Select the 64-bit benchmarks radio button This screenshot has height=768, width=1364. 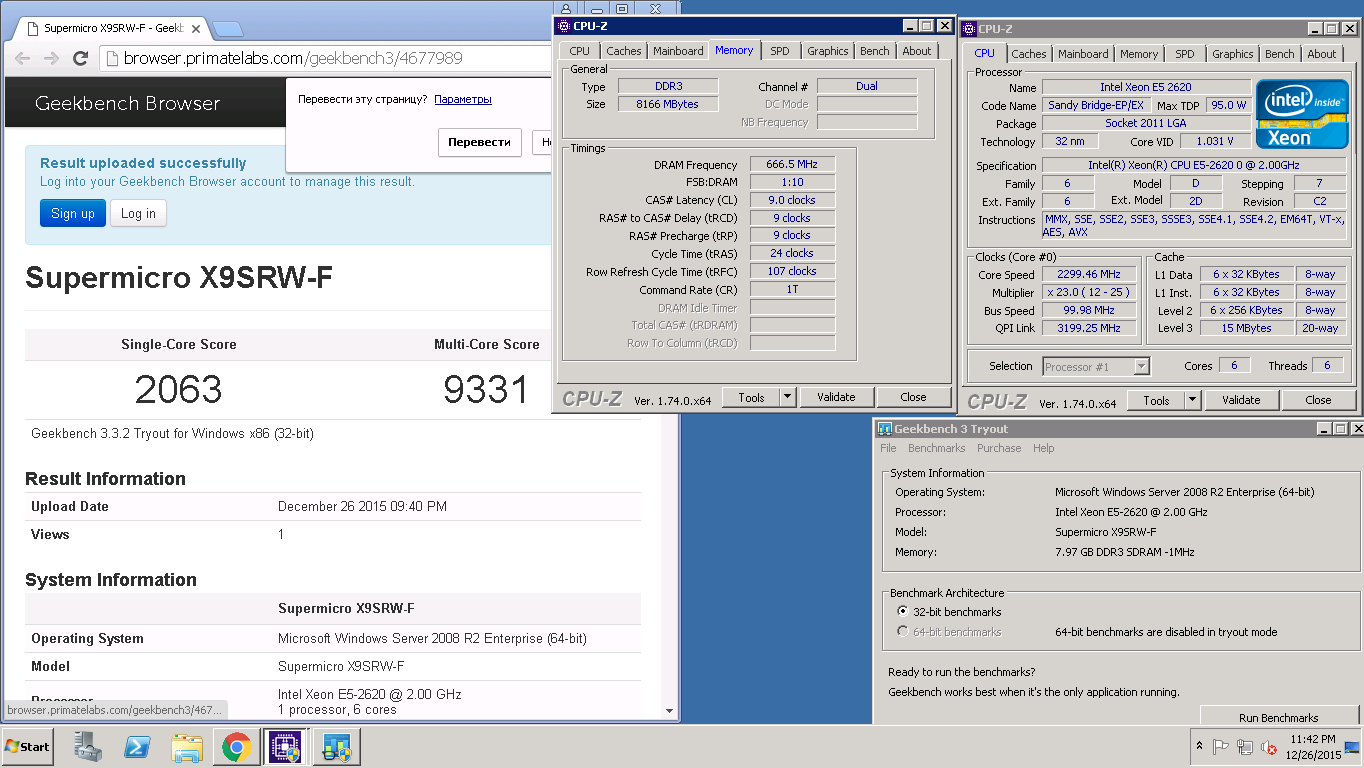[x=902, y=632]
